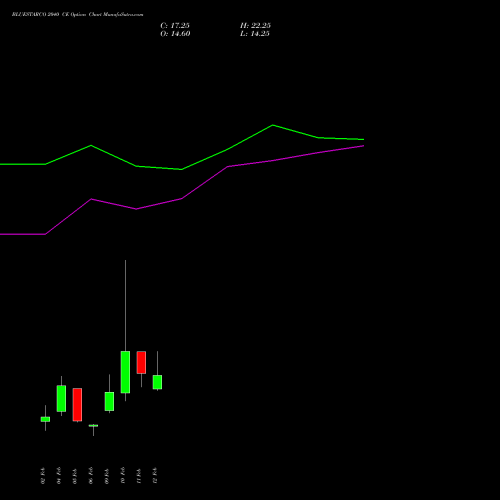The width and height of the screenshot is (500, 500).
Task: Click the open value 'O: 14.60'
Action: tap(175, 34)
